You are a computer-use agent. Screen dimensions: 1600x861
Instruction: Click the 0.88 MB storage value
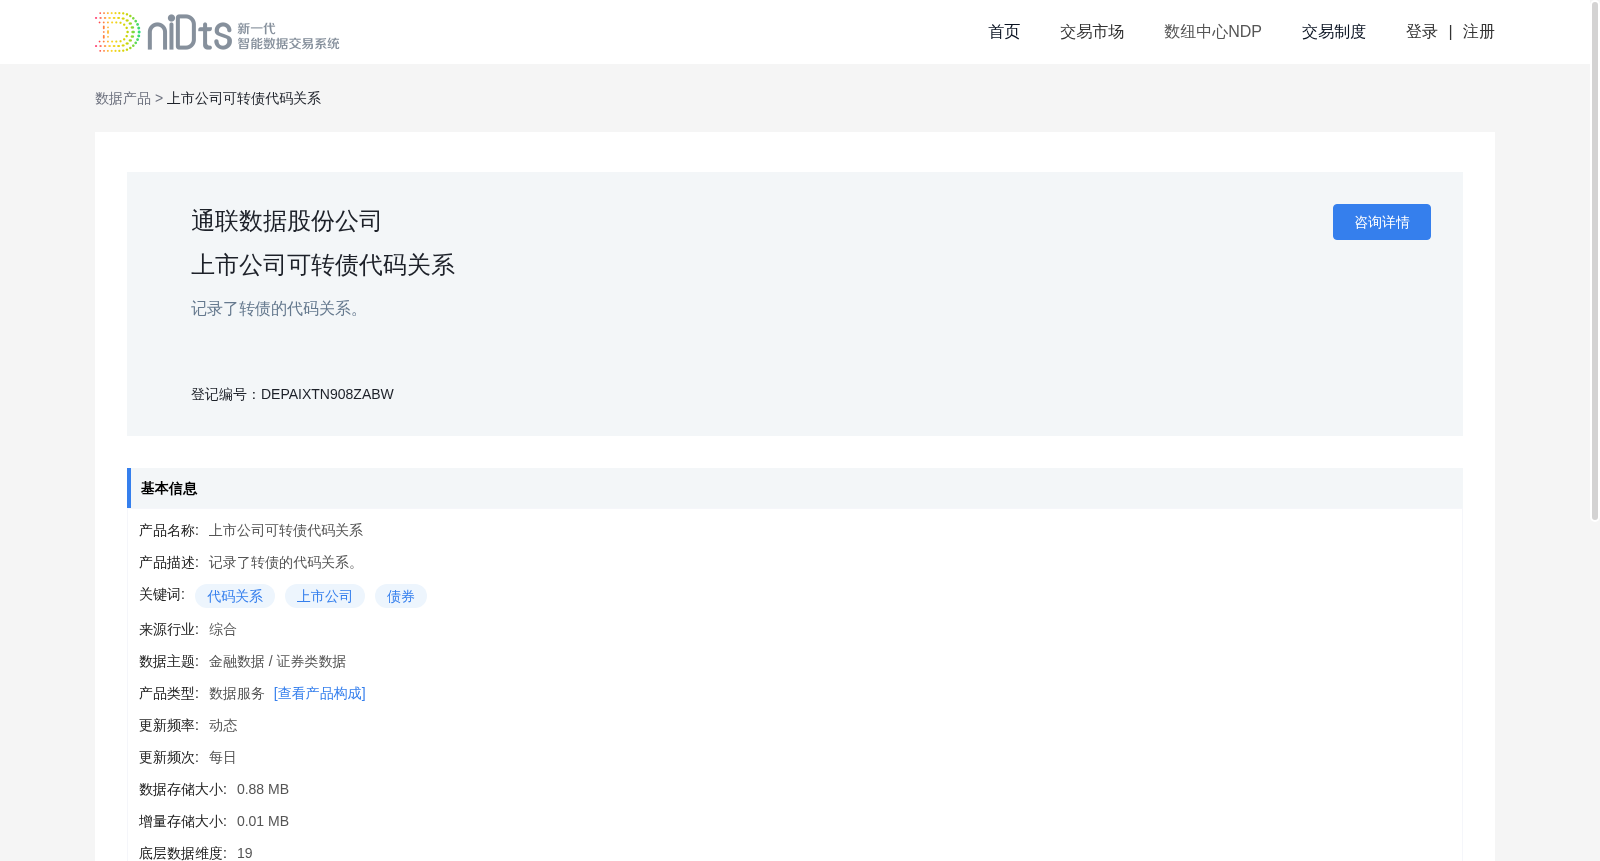(x=263, y=789)
